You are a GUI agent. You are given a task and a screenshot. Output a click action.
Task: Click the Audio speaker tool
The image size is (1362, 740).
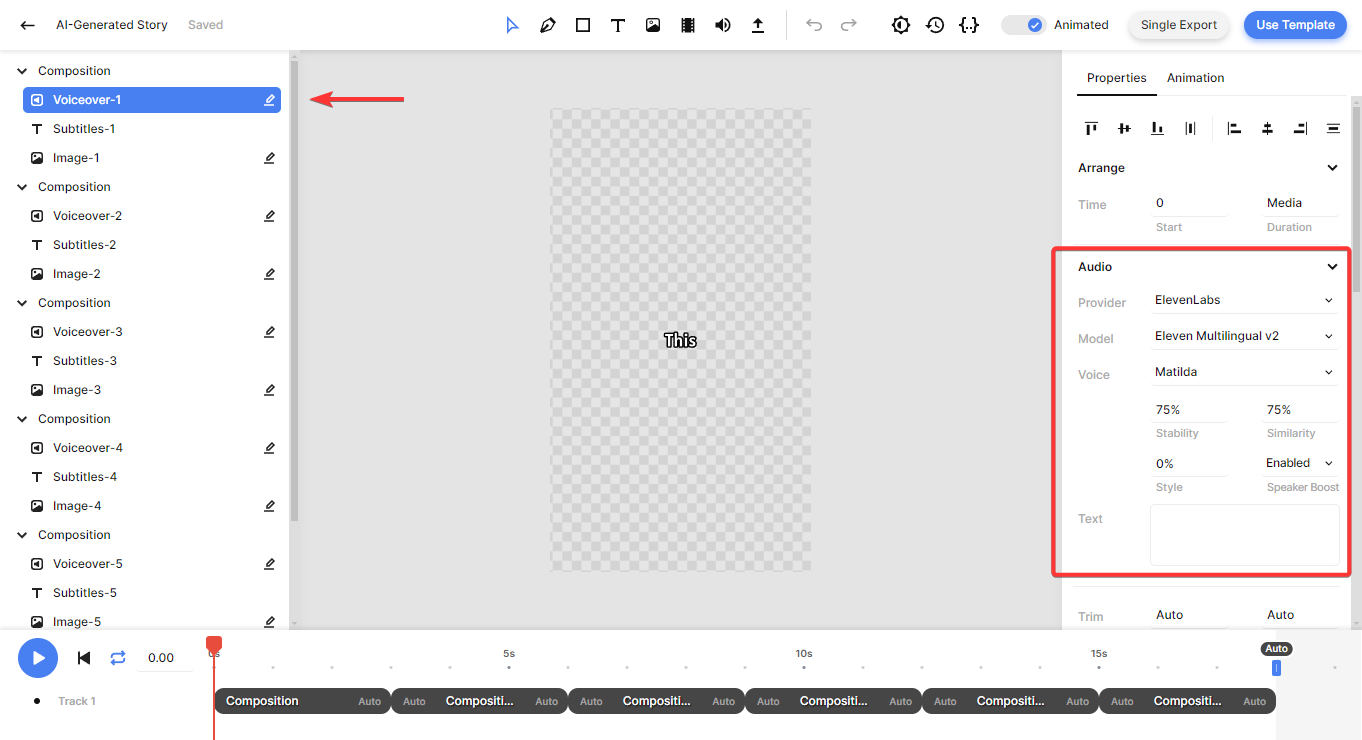(x=723, y=25)
